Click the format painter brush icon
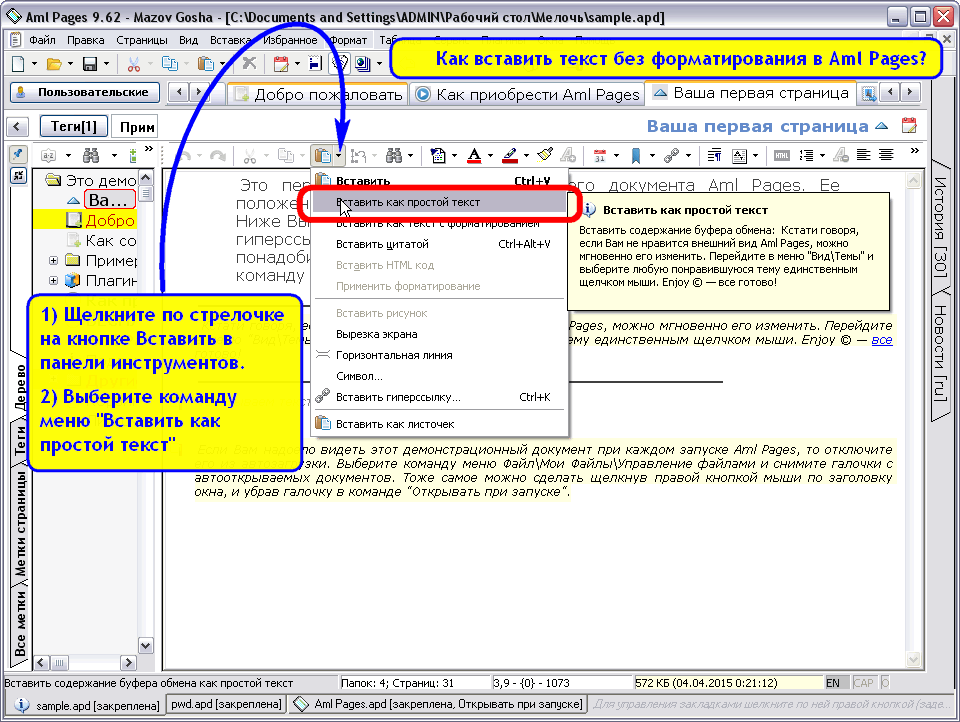Screen dimensions: 960x722 coord(545,155)
